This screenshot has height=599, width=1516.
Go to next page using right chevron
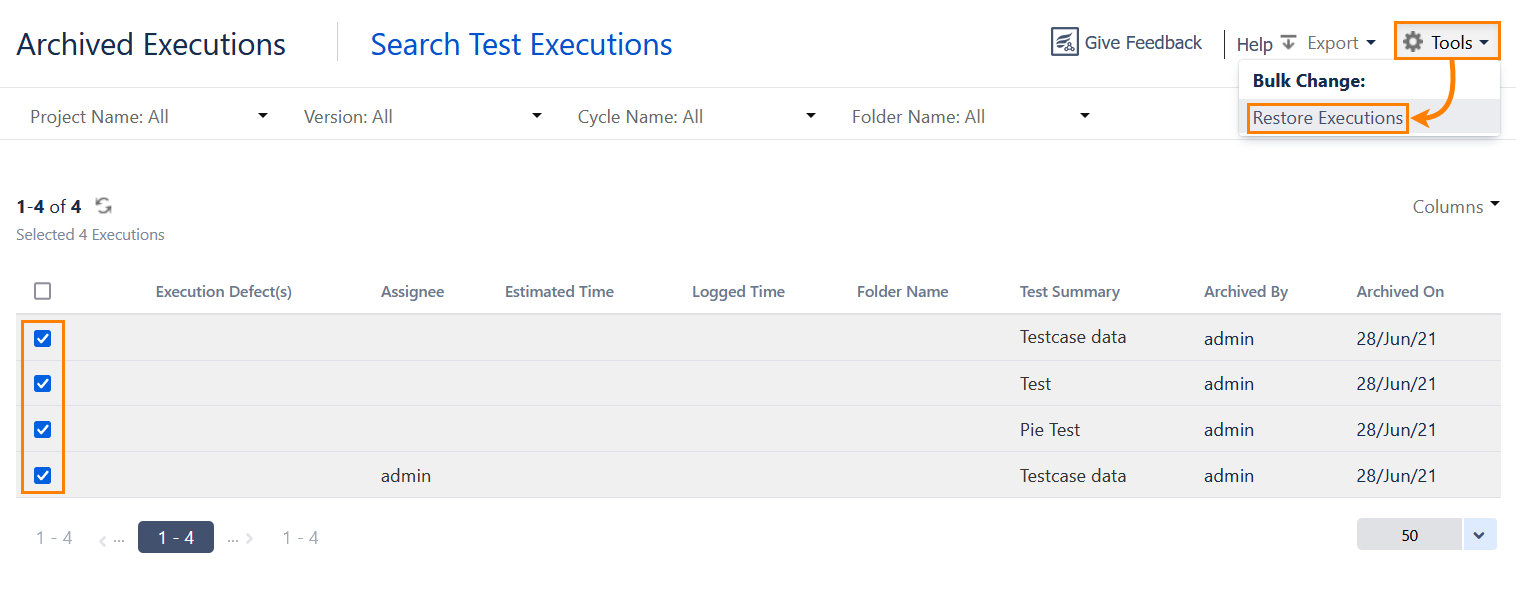(x=249, y=539)
